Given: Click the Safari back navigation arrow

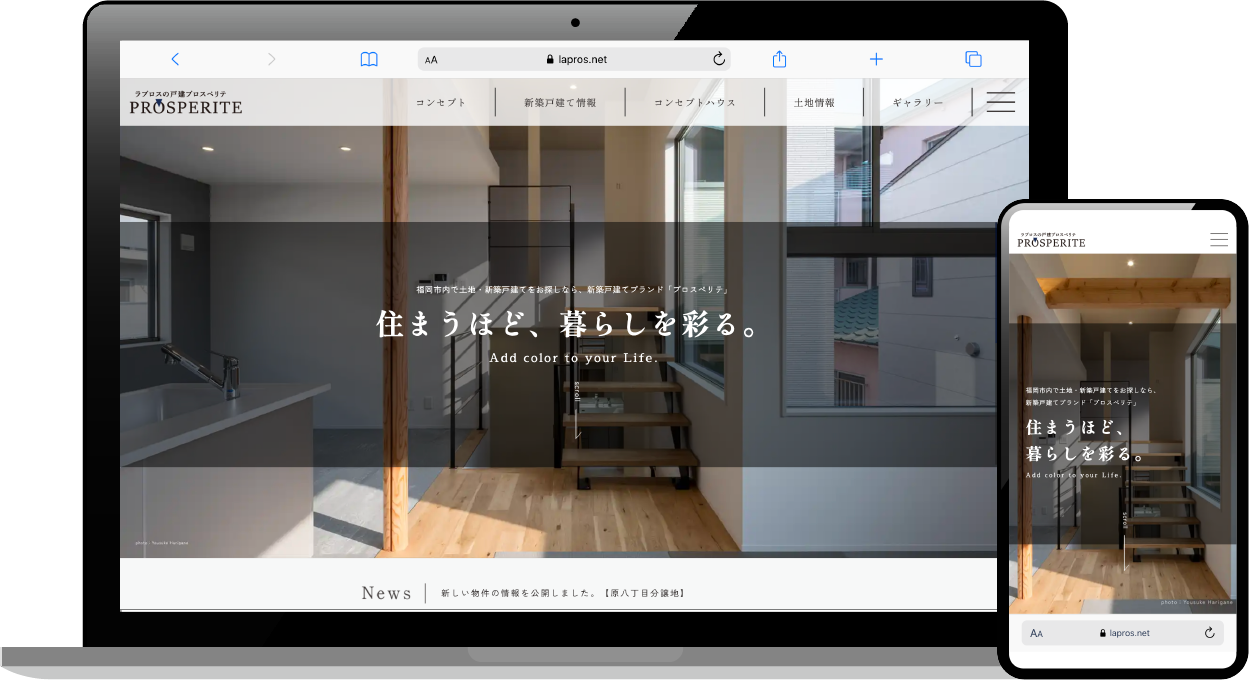Looking at the screenshot, I should point(176,59).
